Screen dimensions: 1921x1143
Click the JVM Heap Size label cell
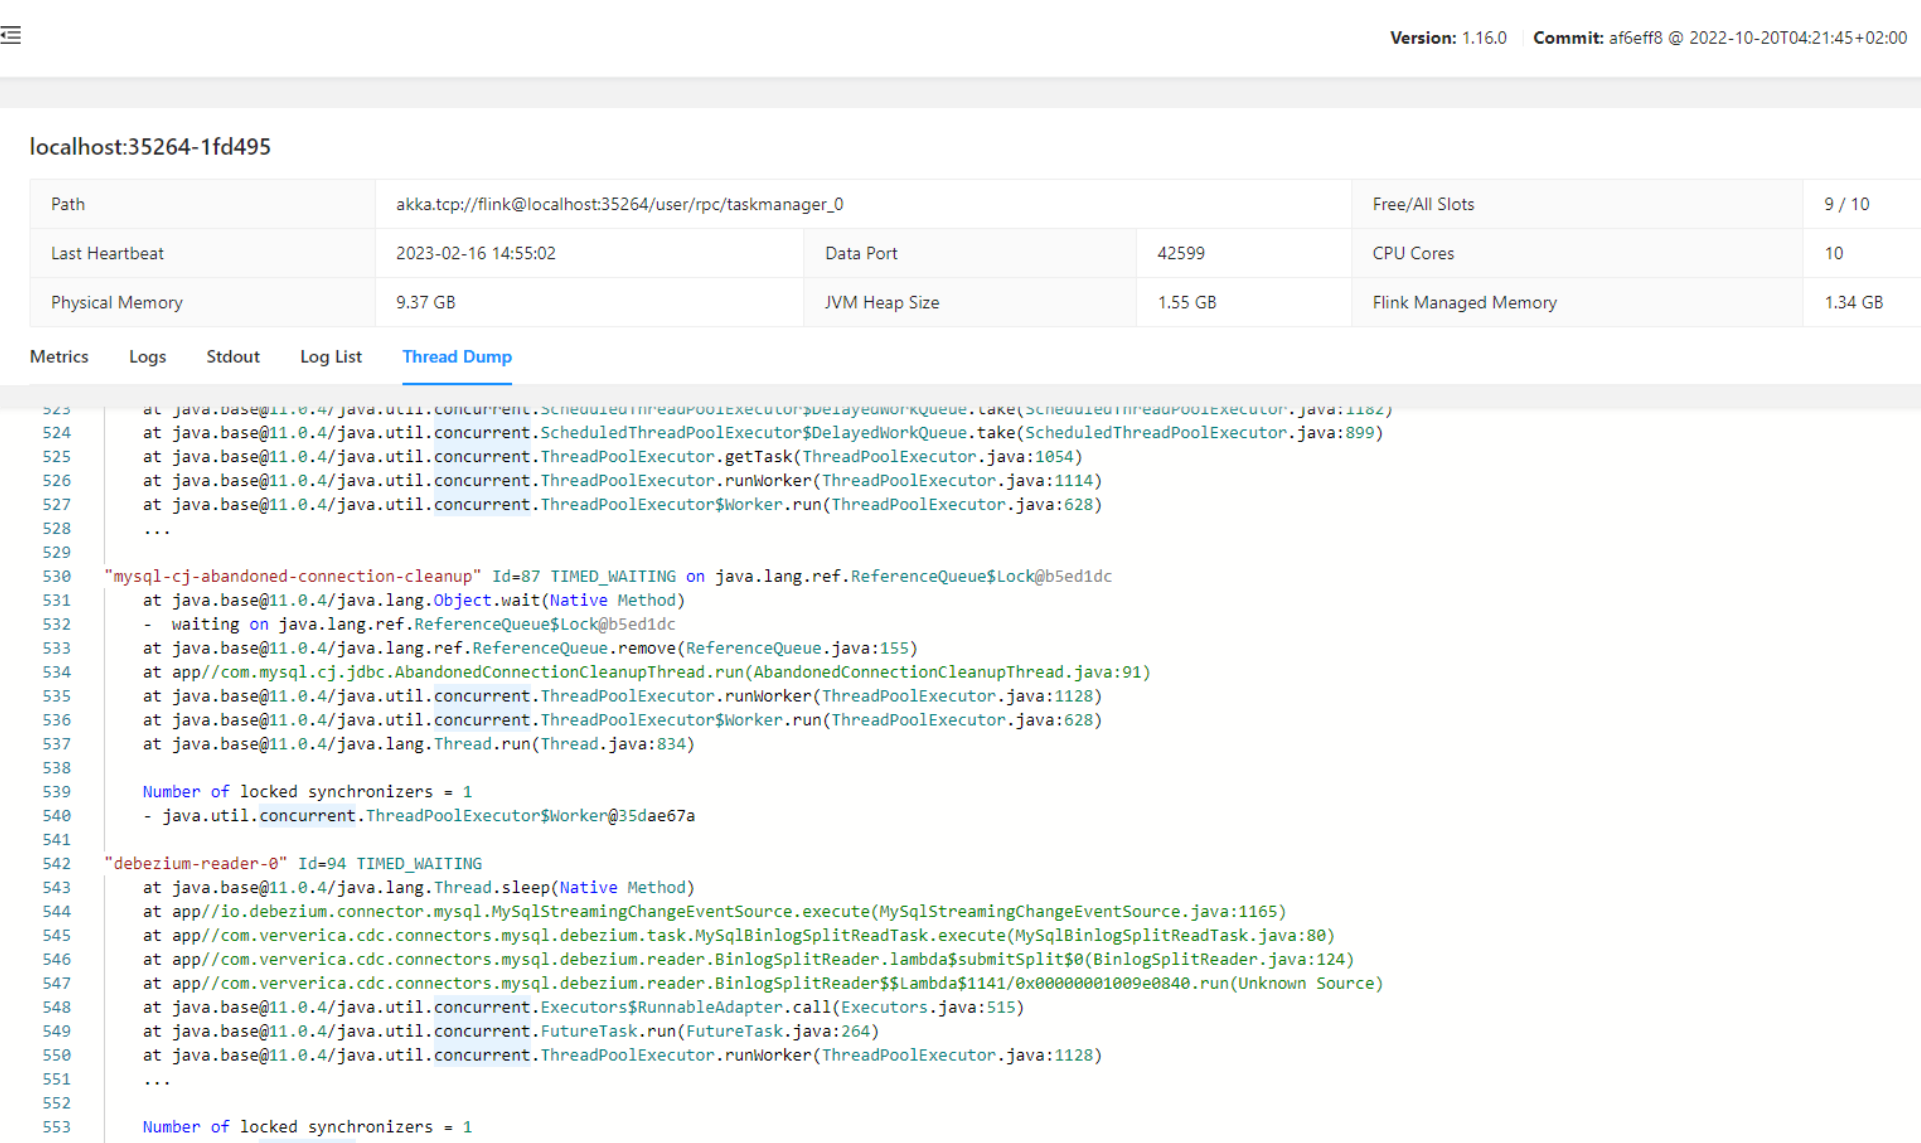click(x=970, y=302)
